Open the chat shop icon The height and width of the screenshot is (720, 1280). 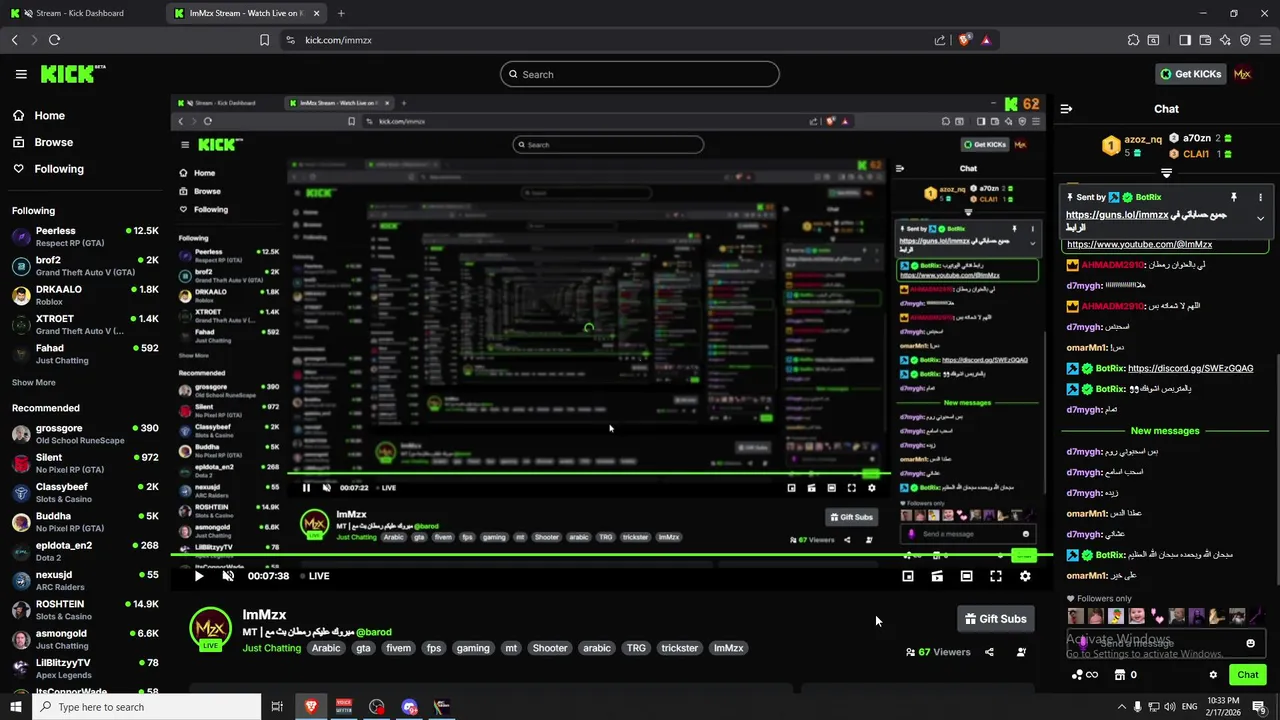coord(1120,675)
